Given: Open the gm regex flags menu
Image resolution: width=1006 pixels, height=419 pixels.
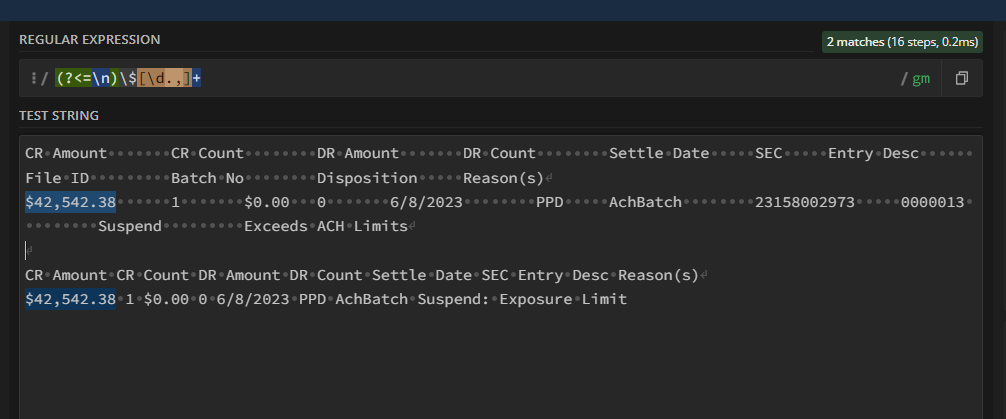Looking at the screenshot, I should tap(920, 78).
